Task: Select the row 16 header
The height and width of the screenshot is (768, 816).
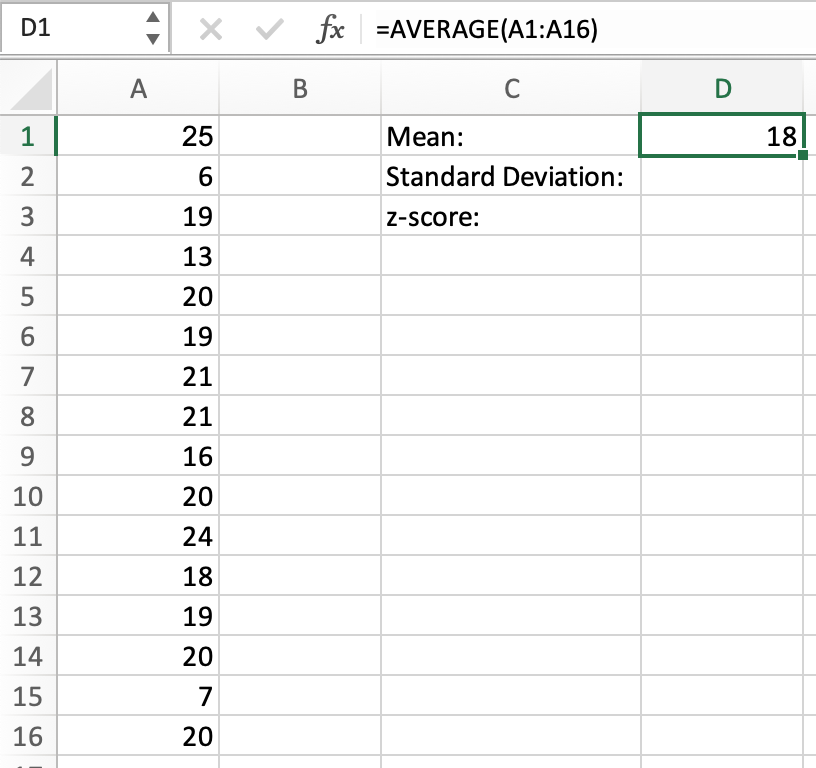Action: [27, 737]
